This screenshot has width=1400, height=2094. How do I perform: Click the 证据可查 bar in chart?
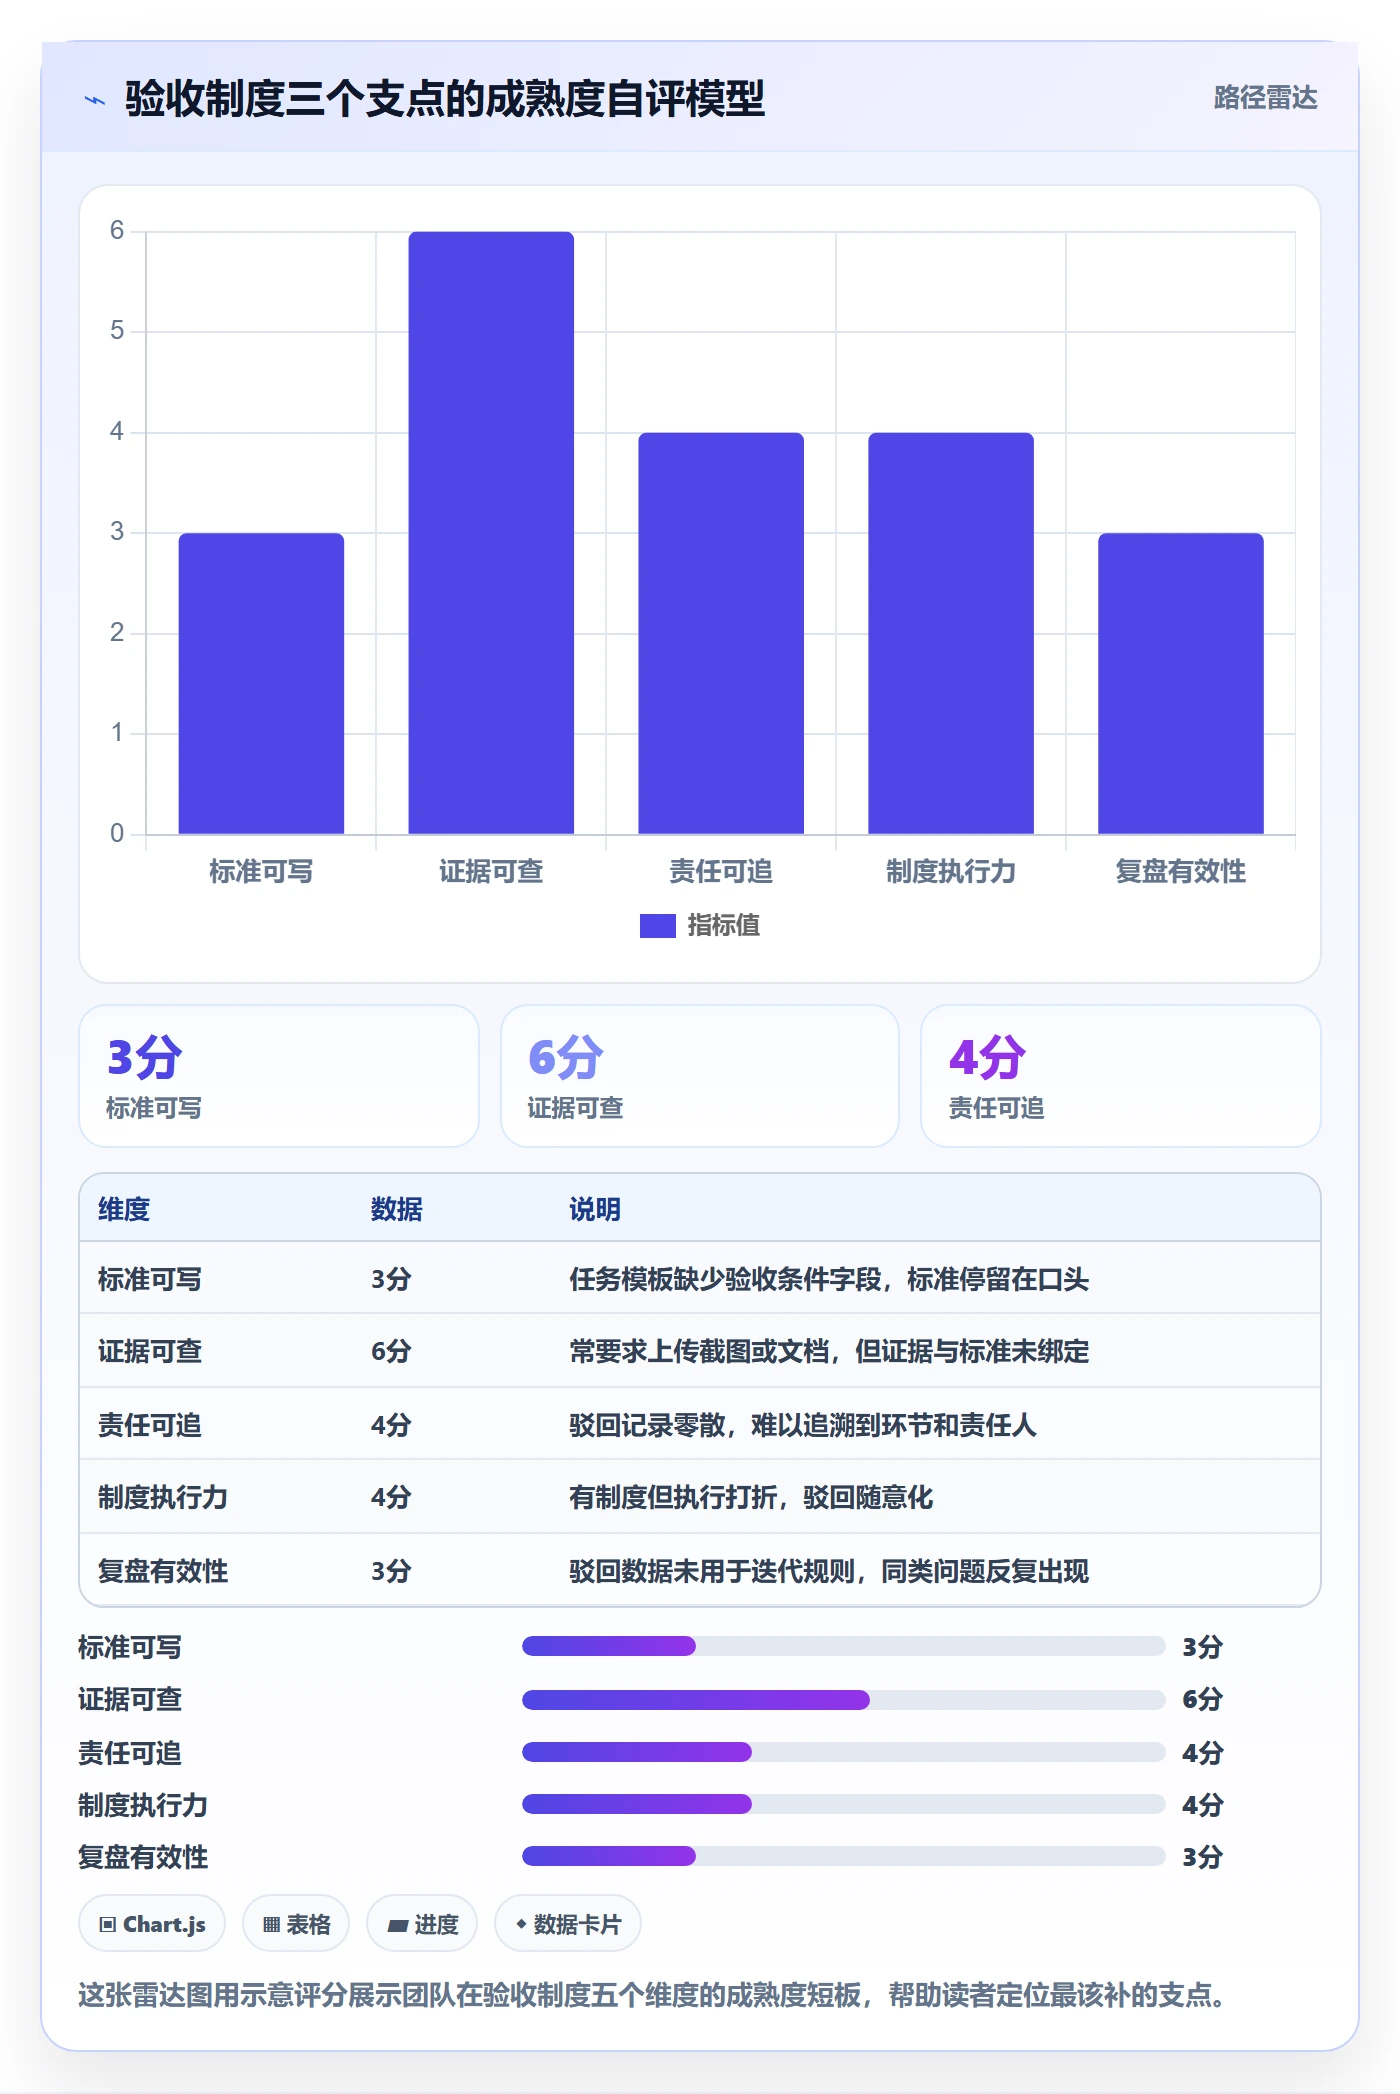click(491, 533)
